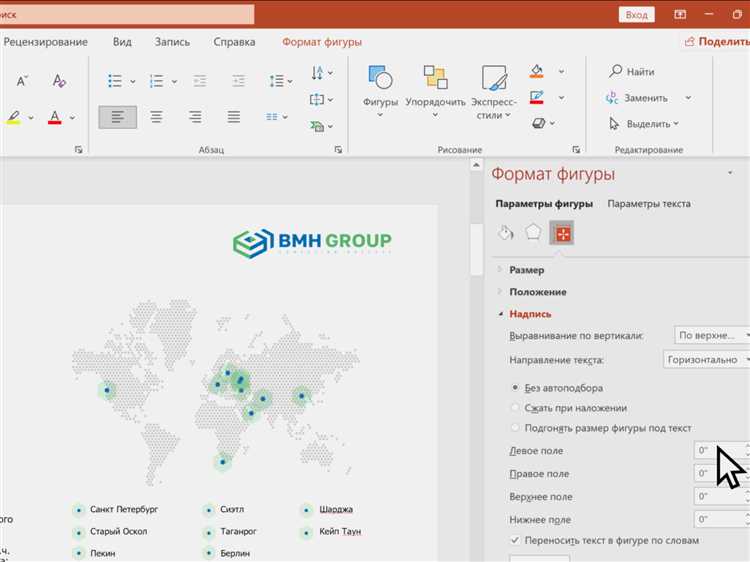Open the Формат фигуры ribbon tab

click(x=322, y=42)
